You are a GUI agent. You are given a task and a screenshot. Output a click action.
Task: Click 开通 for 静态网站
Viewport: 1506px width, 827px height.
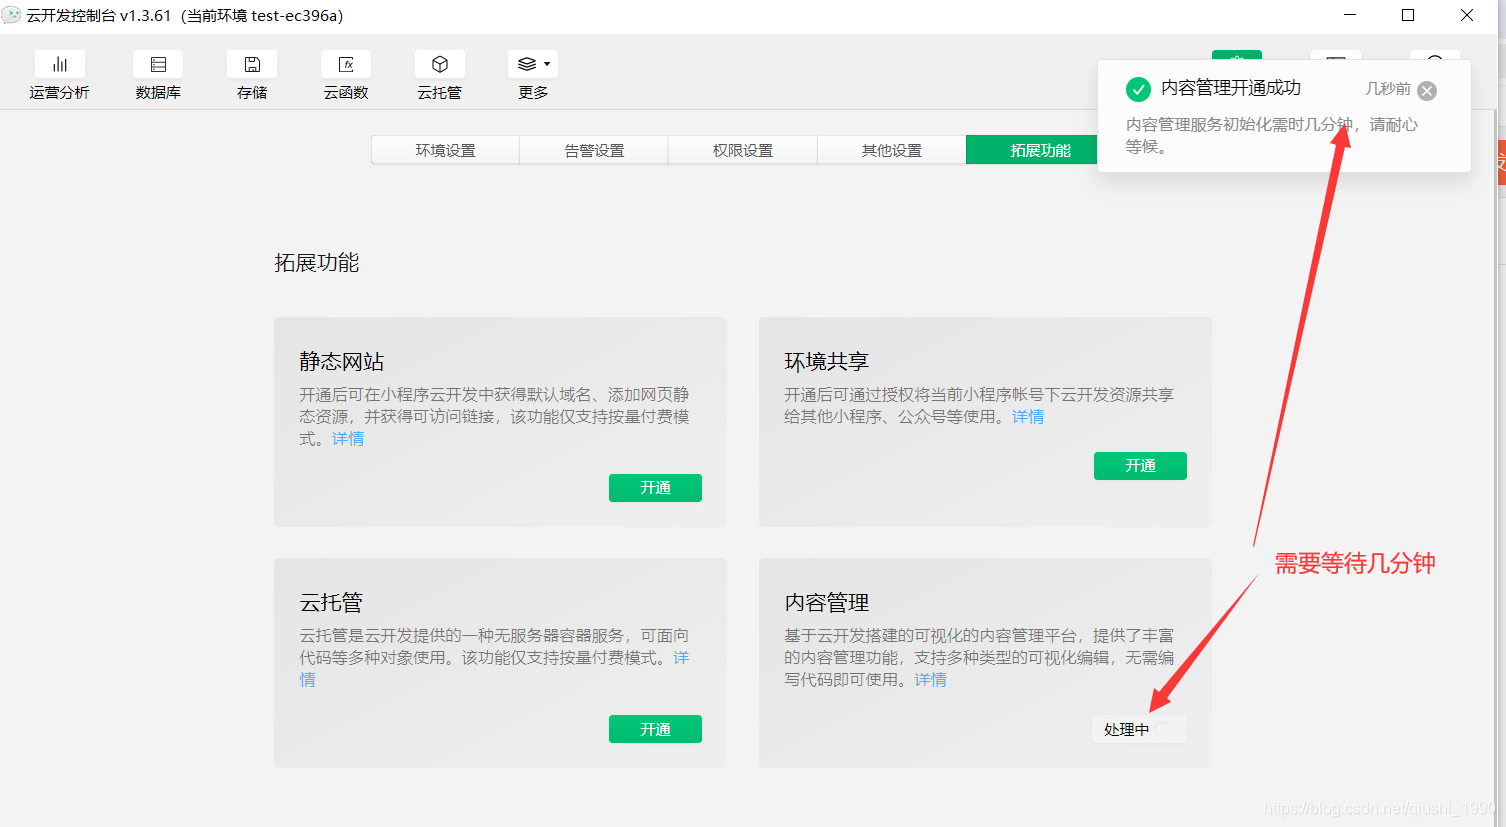[655, 488]
